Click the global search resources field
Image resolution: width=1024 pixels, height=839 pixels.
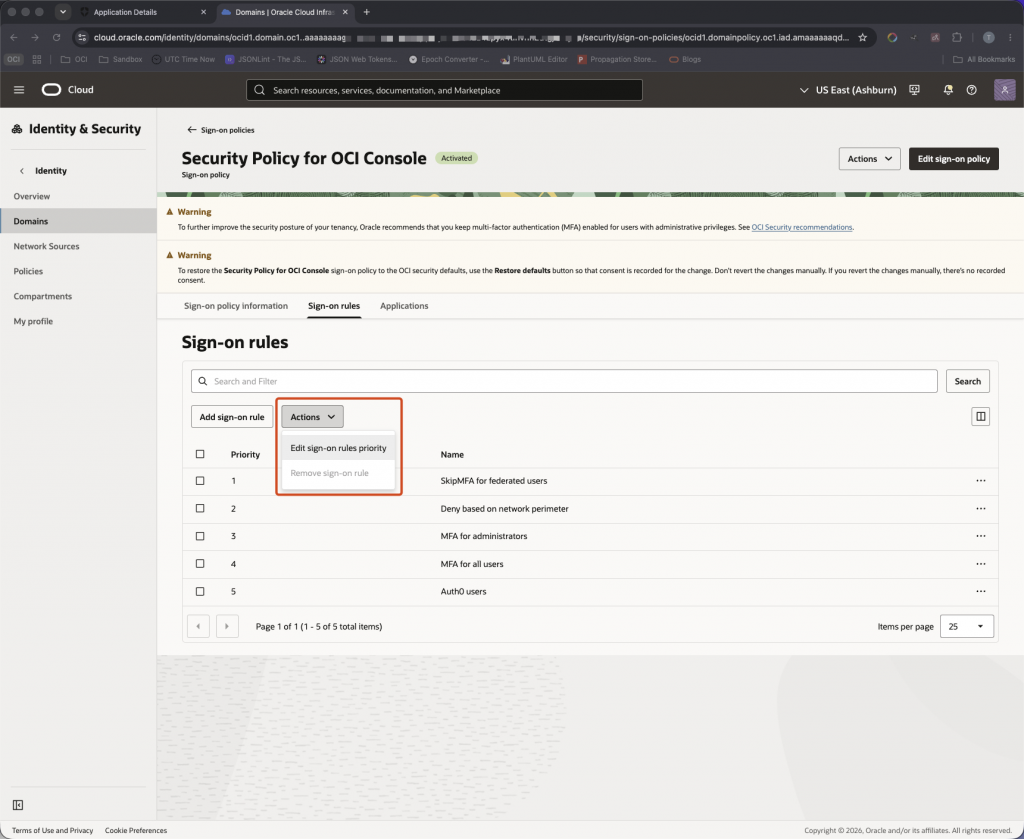(x=444, y=90)
